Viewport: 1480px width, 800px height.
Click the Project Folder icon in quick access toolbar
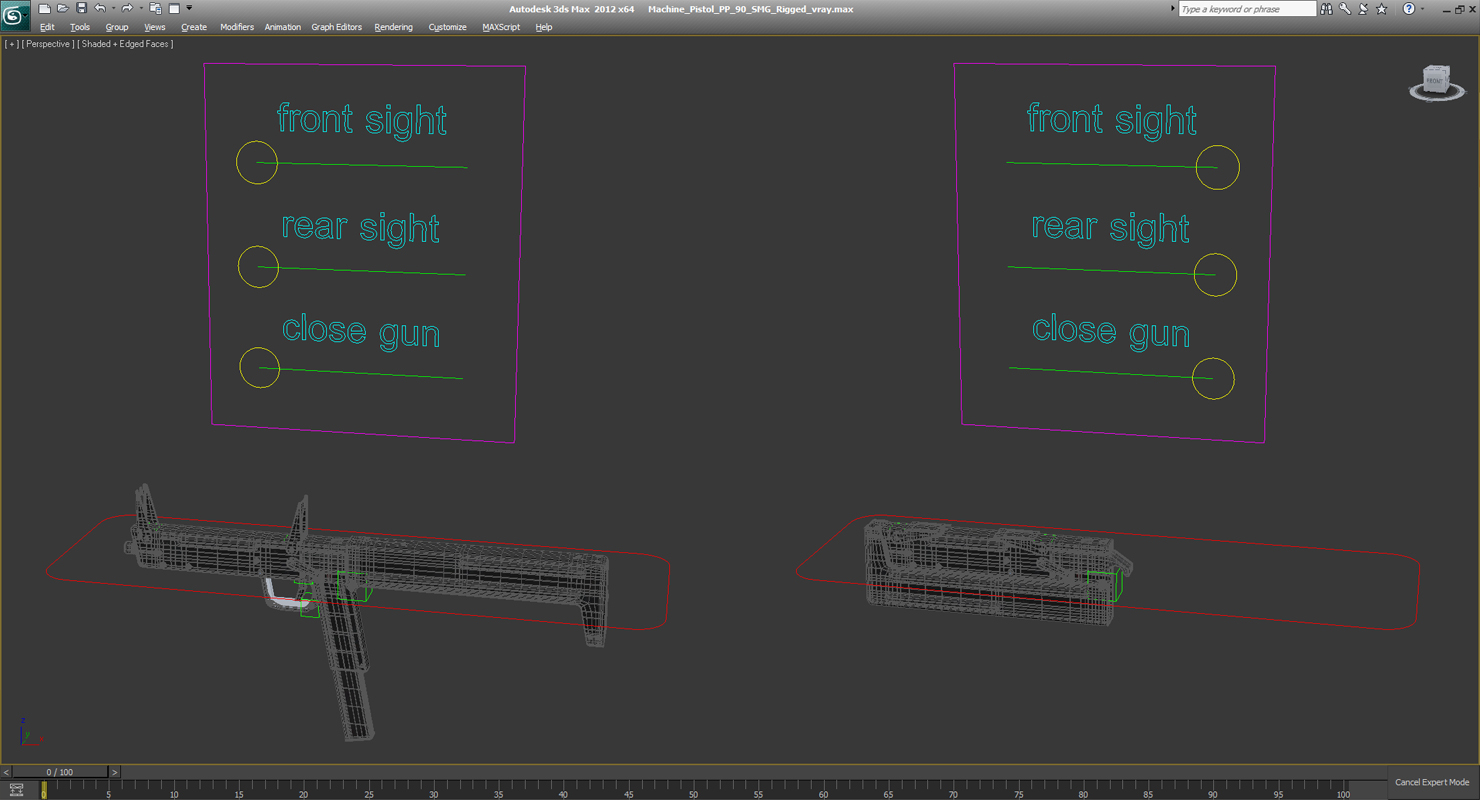click(x=155, y=8)
